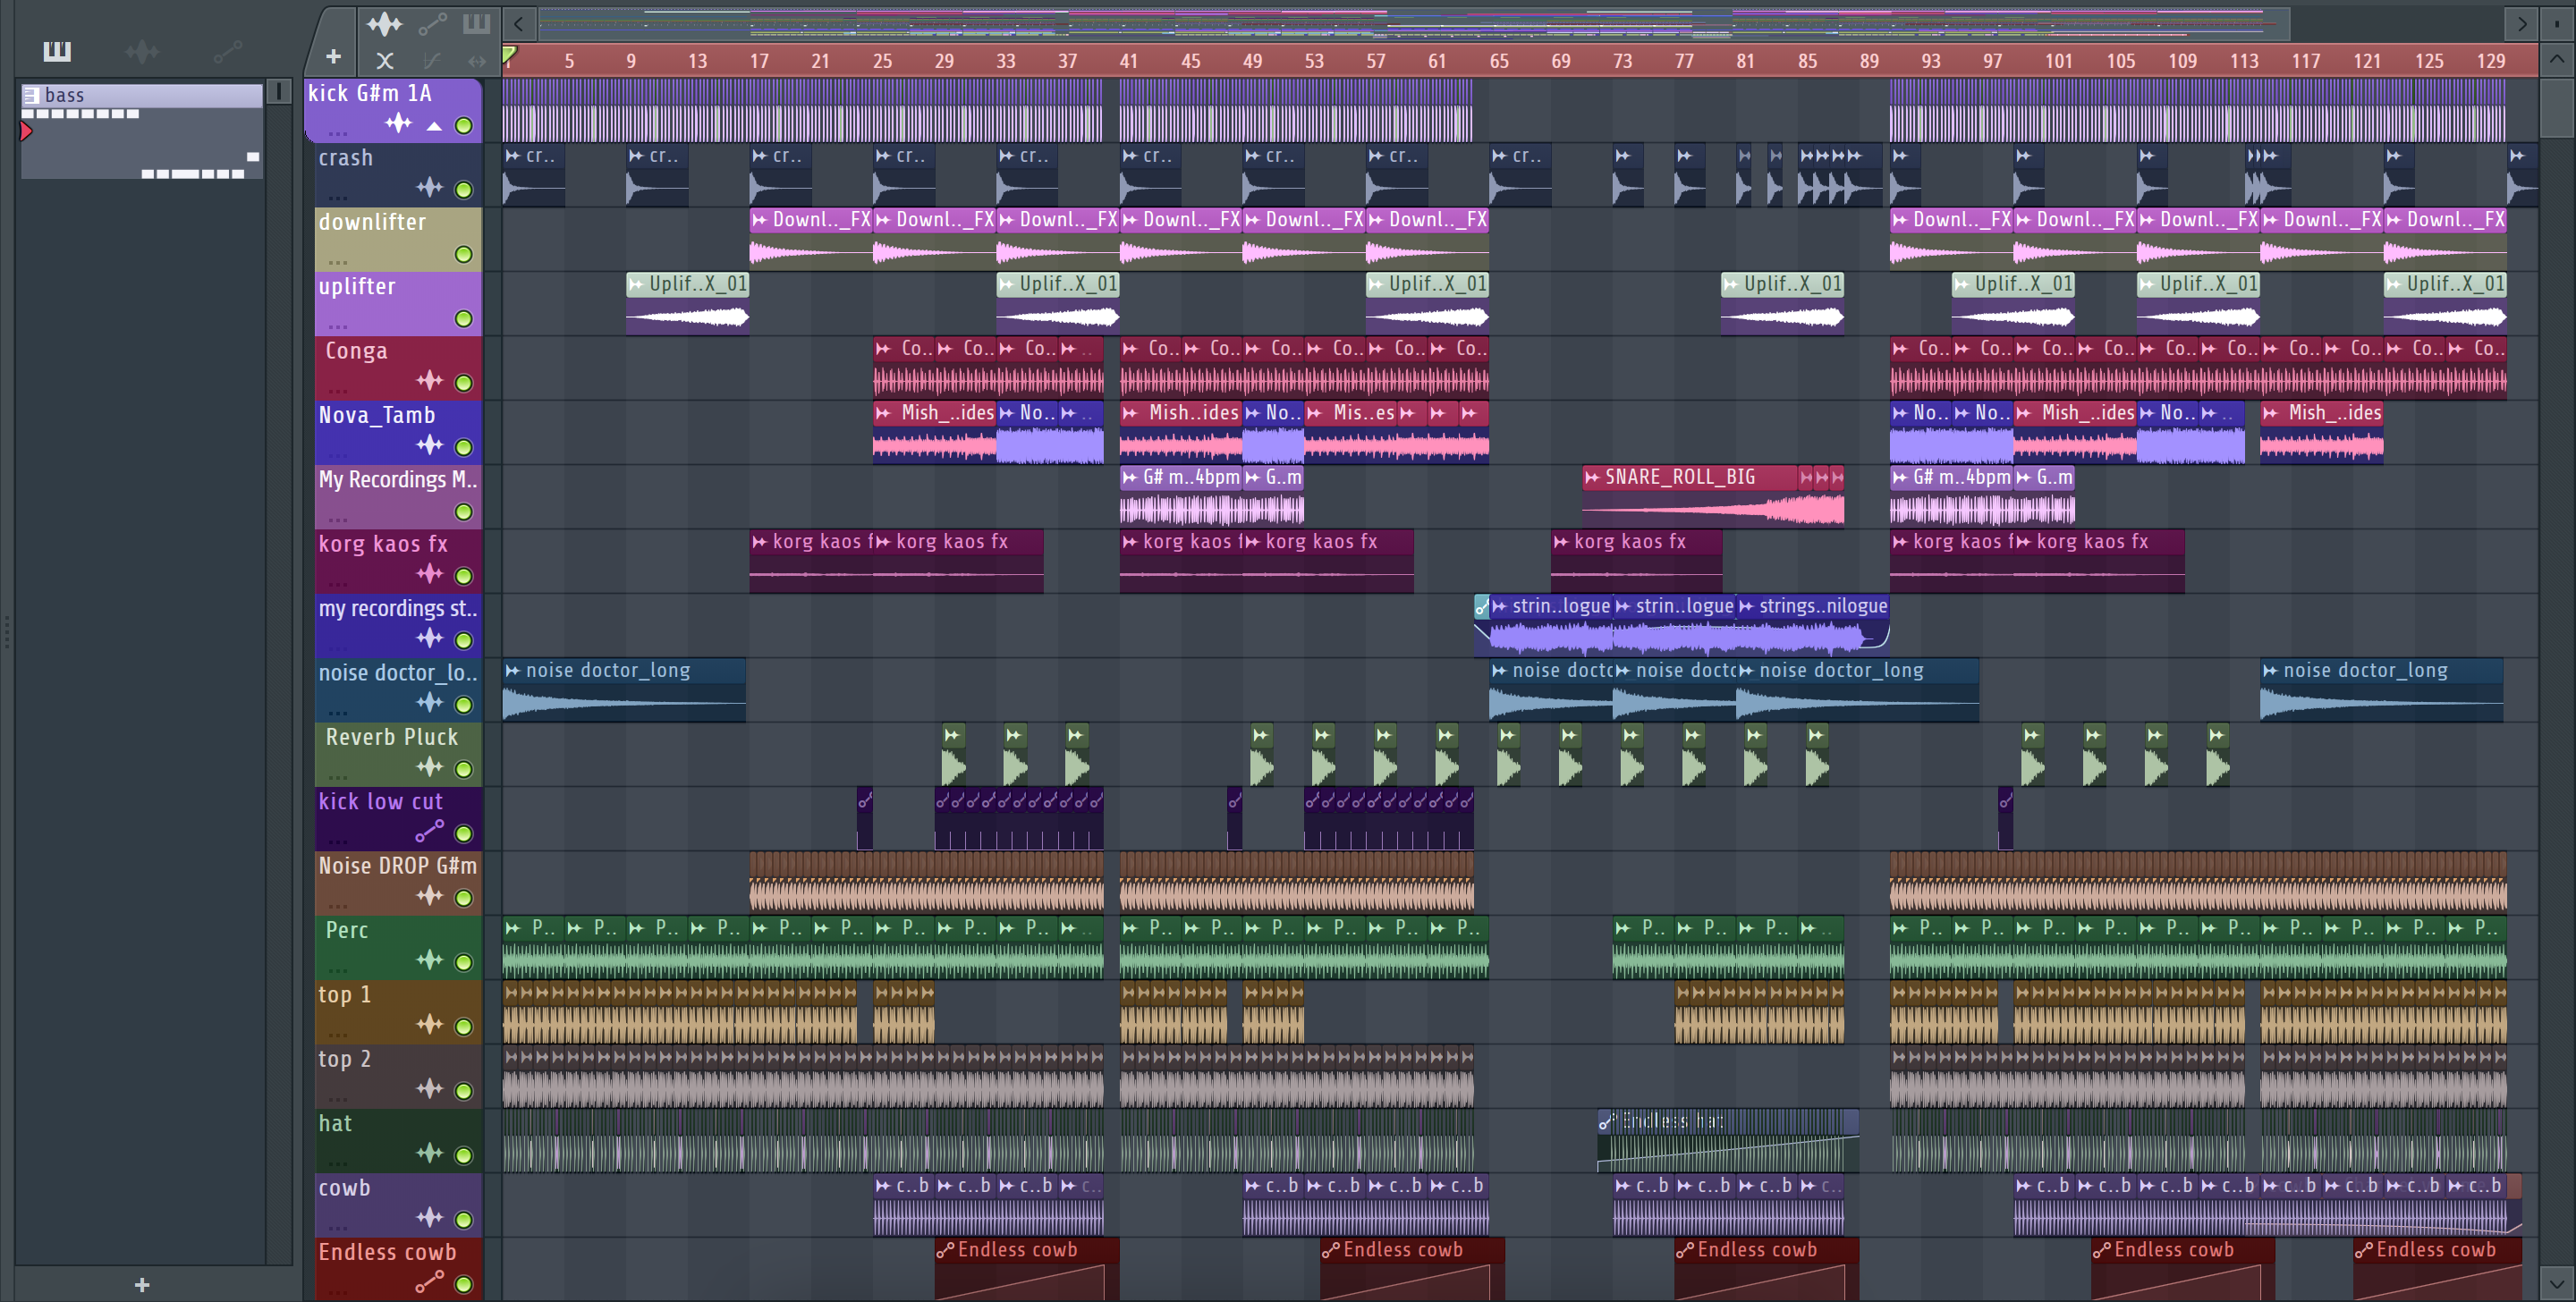This screenshot has height=1302, width=2576.
Task: Mute the Endless cowb track
Action: pyautogui.click(x=464, y=1284)
